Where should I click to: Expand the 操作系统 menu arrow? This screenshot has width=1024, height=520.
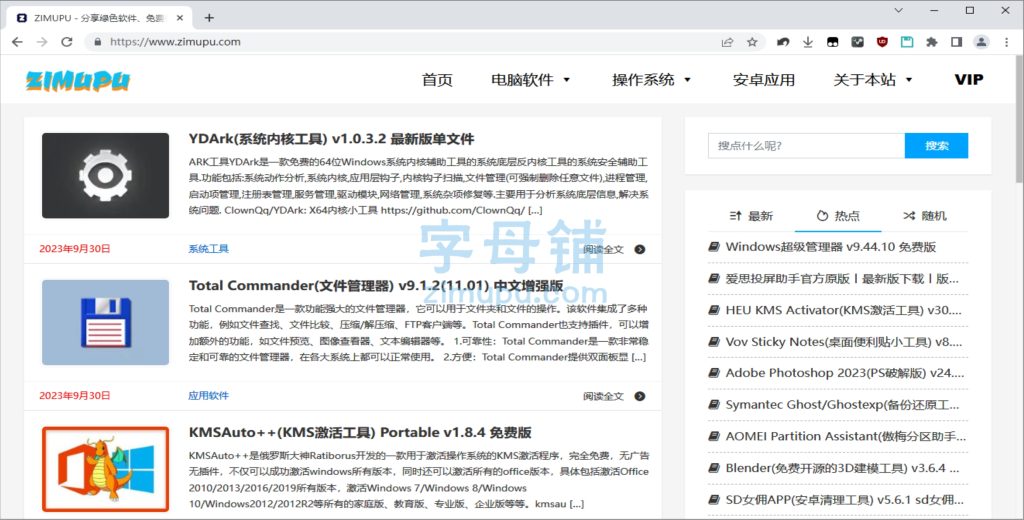pos(687,80)
